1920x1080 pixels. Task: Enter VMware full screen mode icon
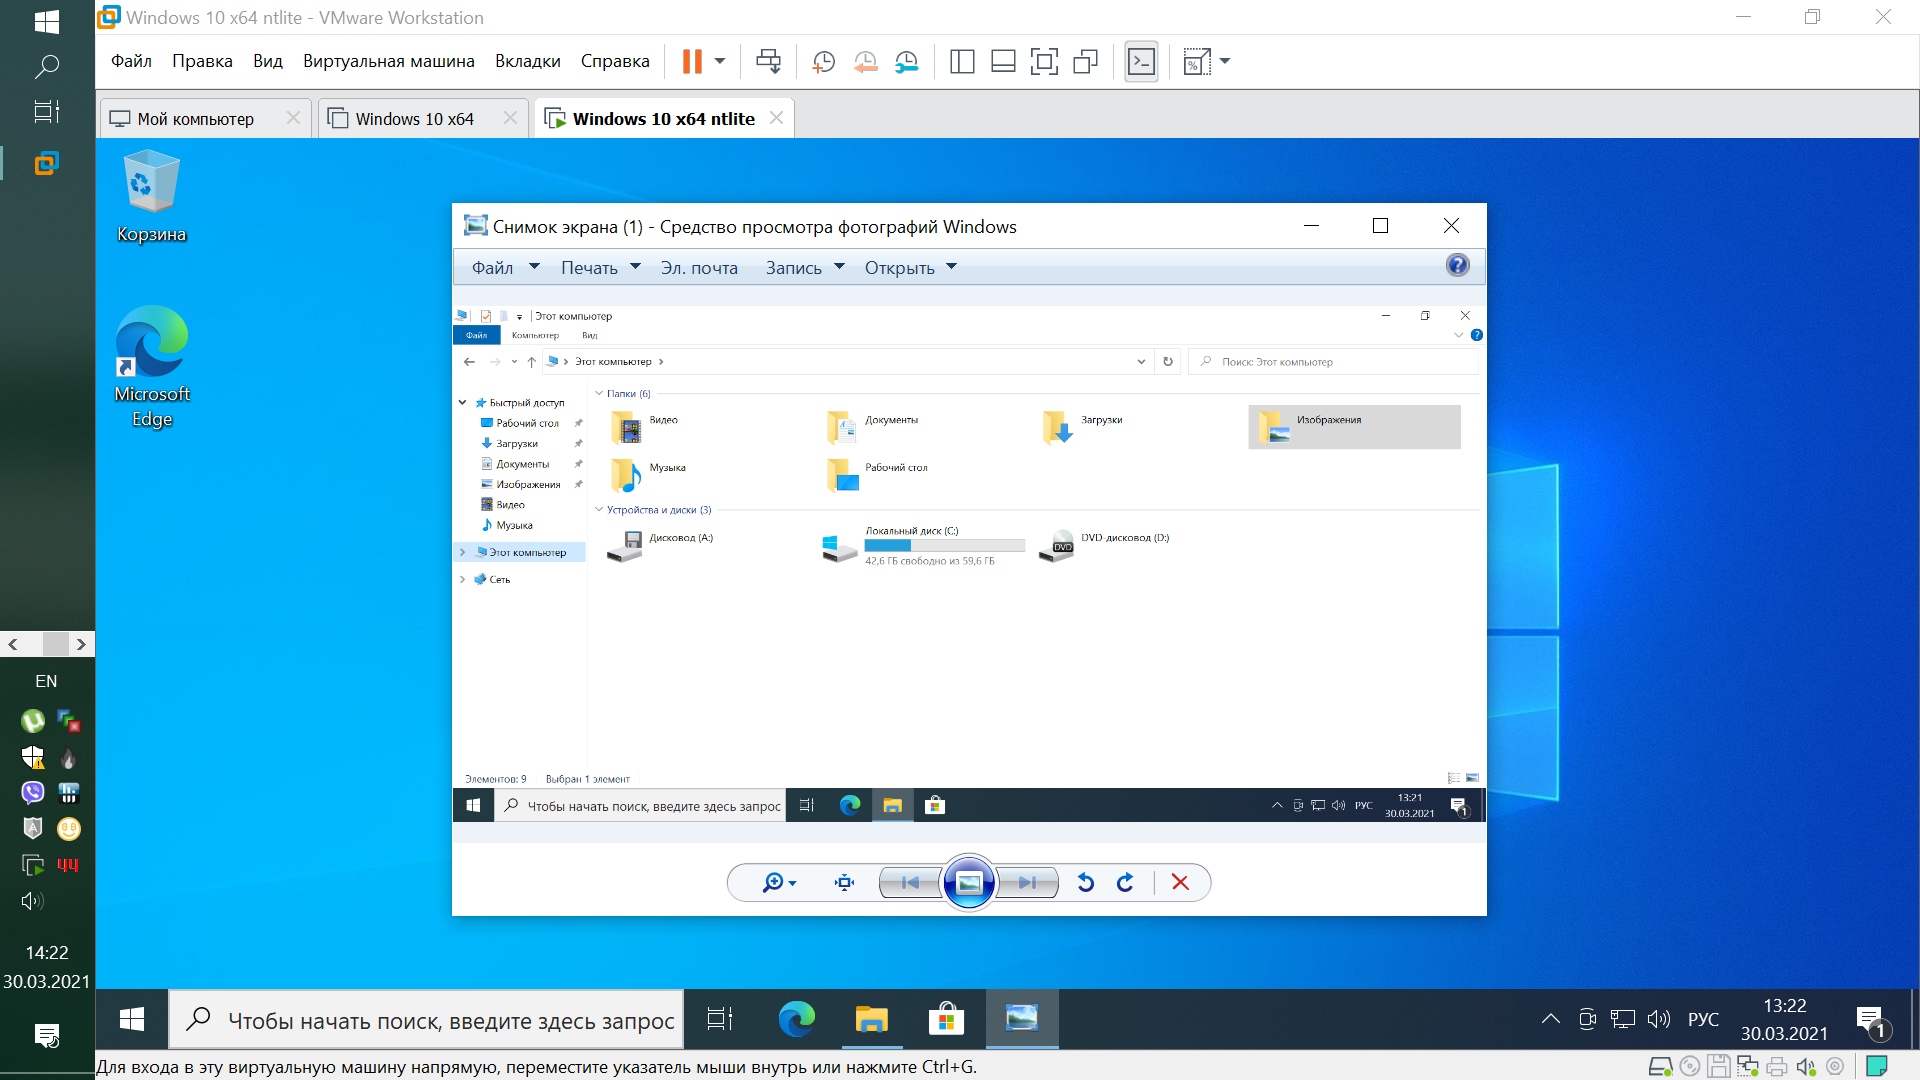pyautogui.click(x=1044, y=62)
